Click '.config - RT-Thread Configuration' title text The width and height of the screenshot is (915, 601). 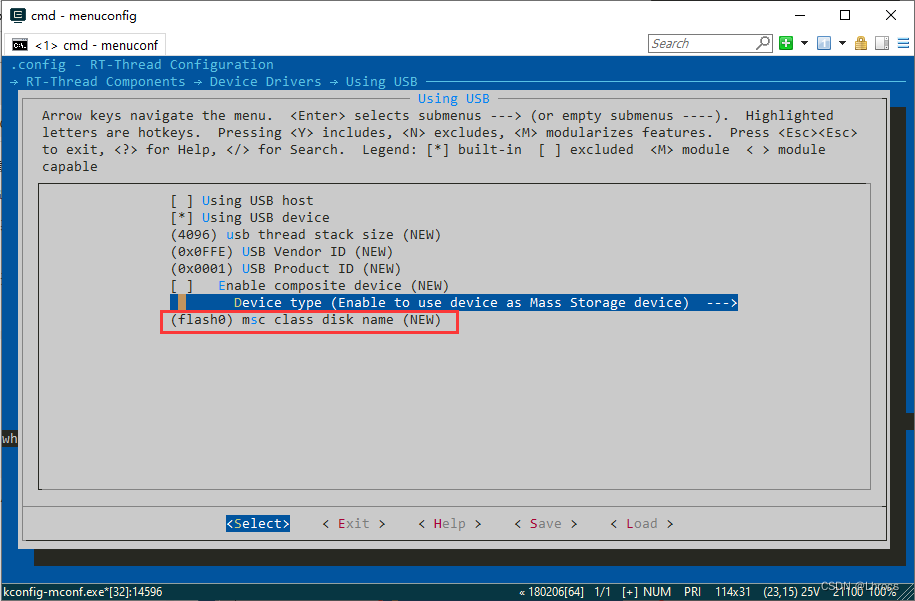click(x=142, y=65)
